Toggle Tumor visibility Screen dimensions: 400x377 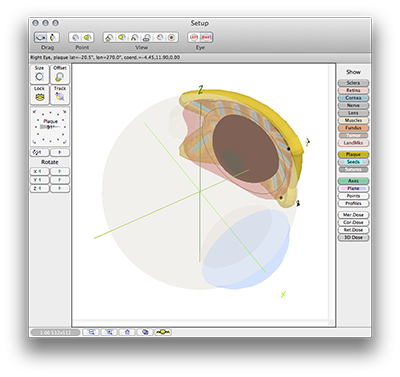[x=353, y=135]
